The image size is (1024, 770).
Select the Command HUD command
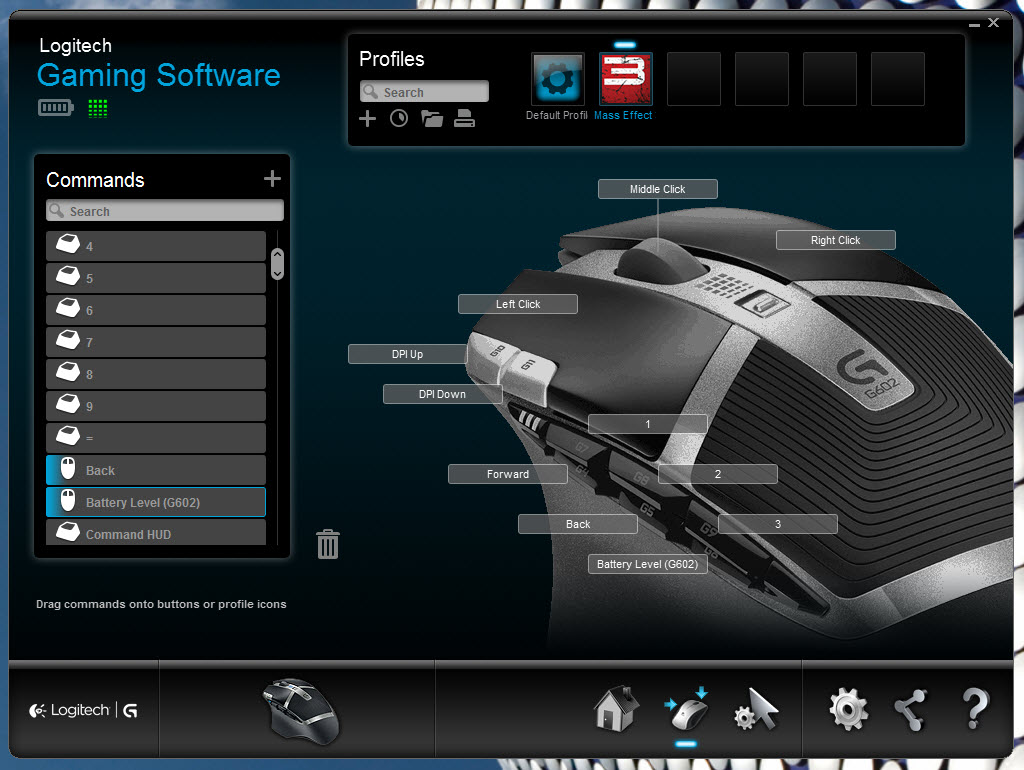pos(156,532)
